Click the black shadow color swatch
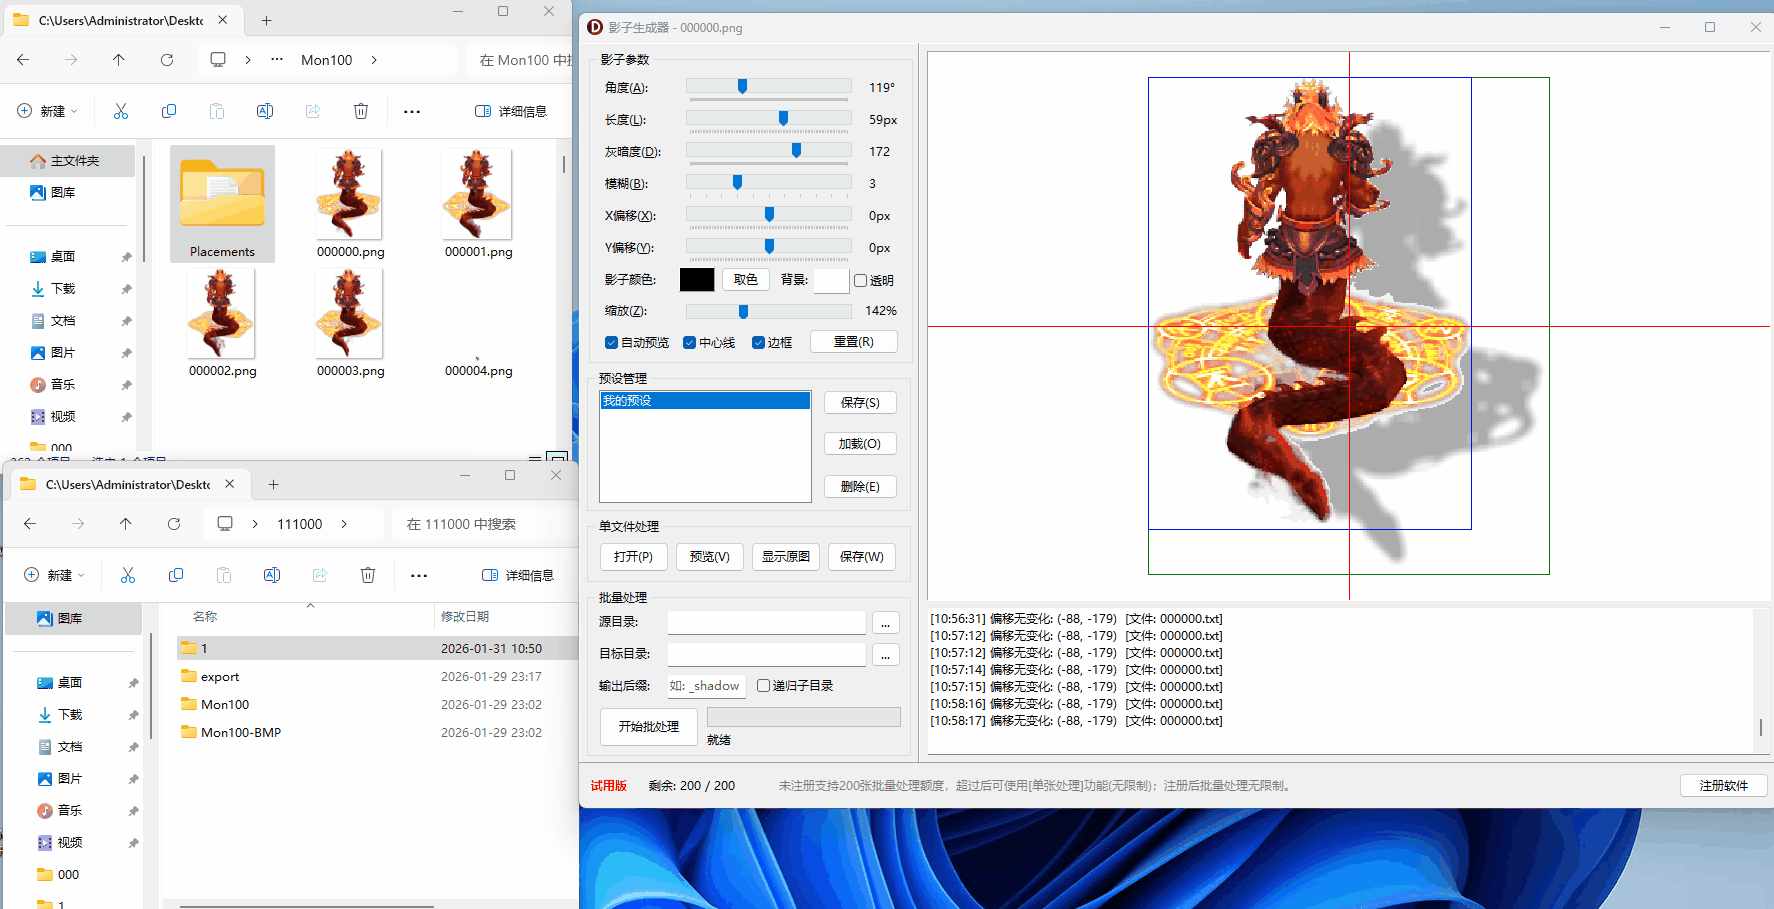Screen dimensions: 1774x909 697,280
